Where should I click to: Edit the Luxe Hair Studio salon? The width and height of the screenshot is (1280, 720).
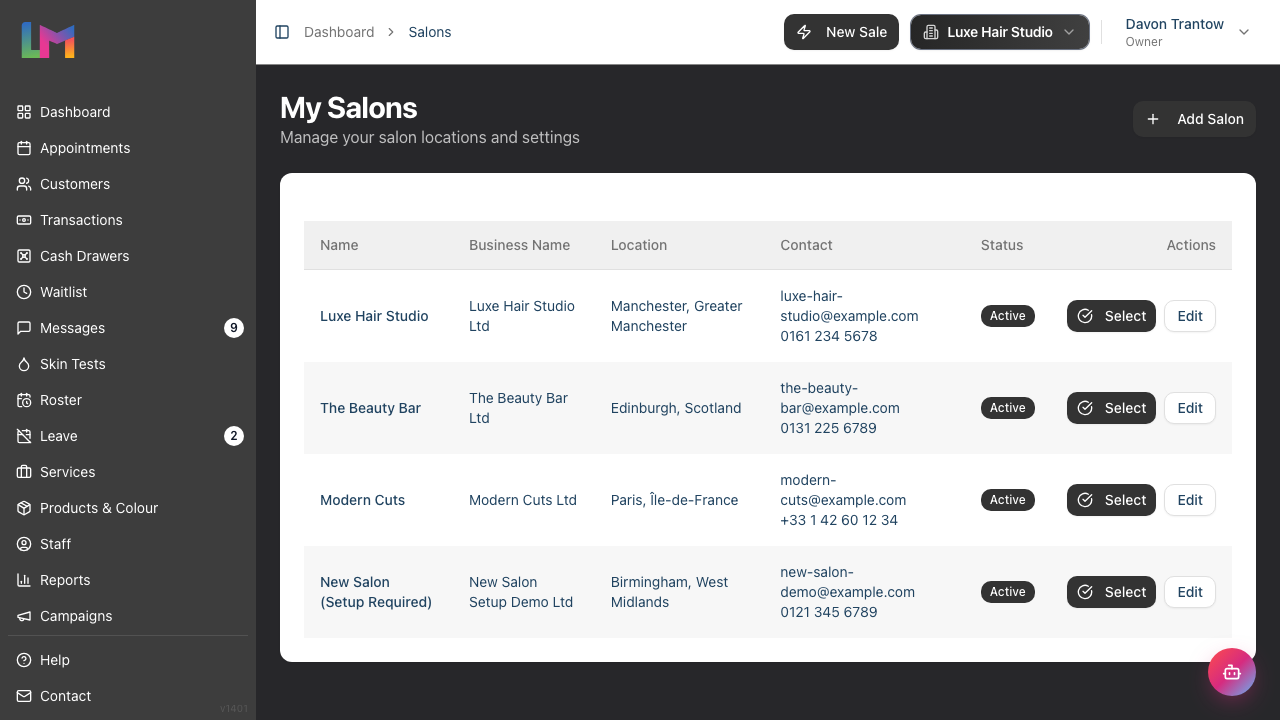1190,316
